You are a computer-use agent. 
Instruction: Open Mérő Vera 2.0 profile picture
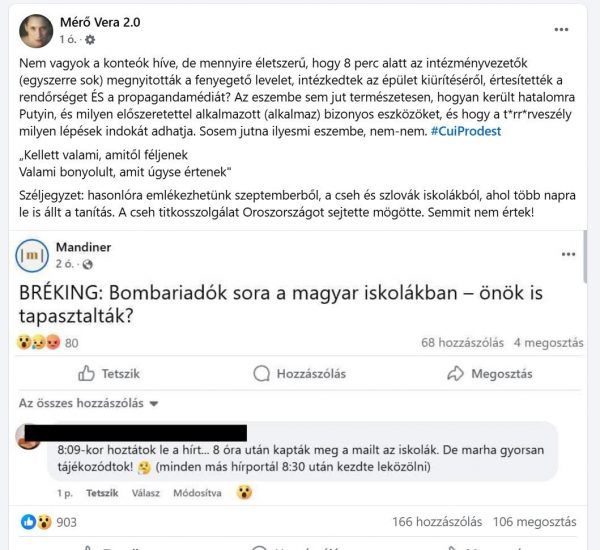(36, 31)
